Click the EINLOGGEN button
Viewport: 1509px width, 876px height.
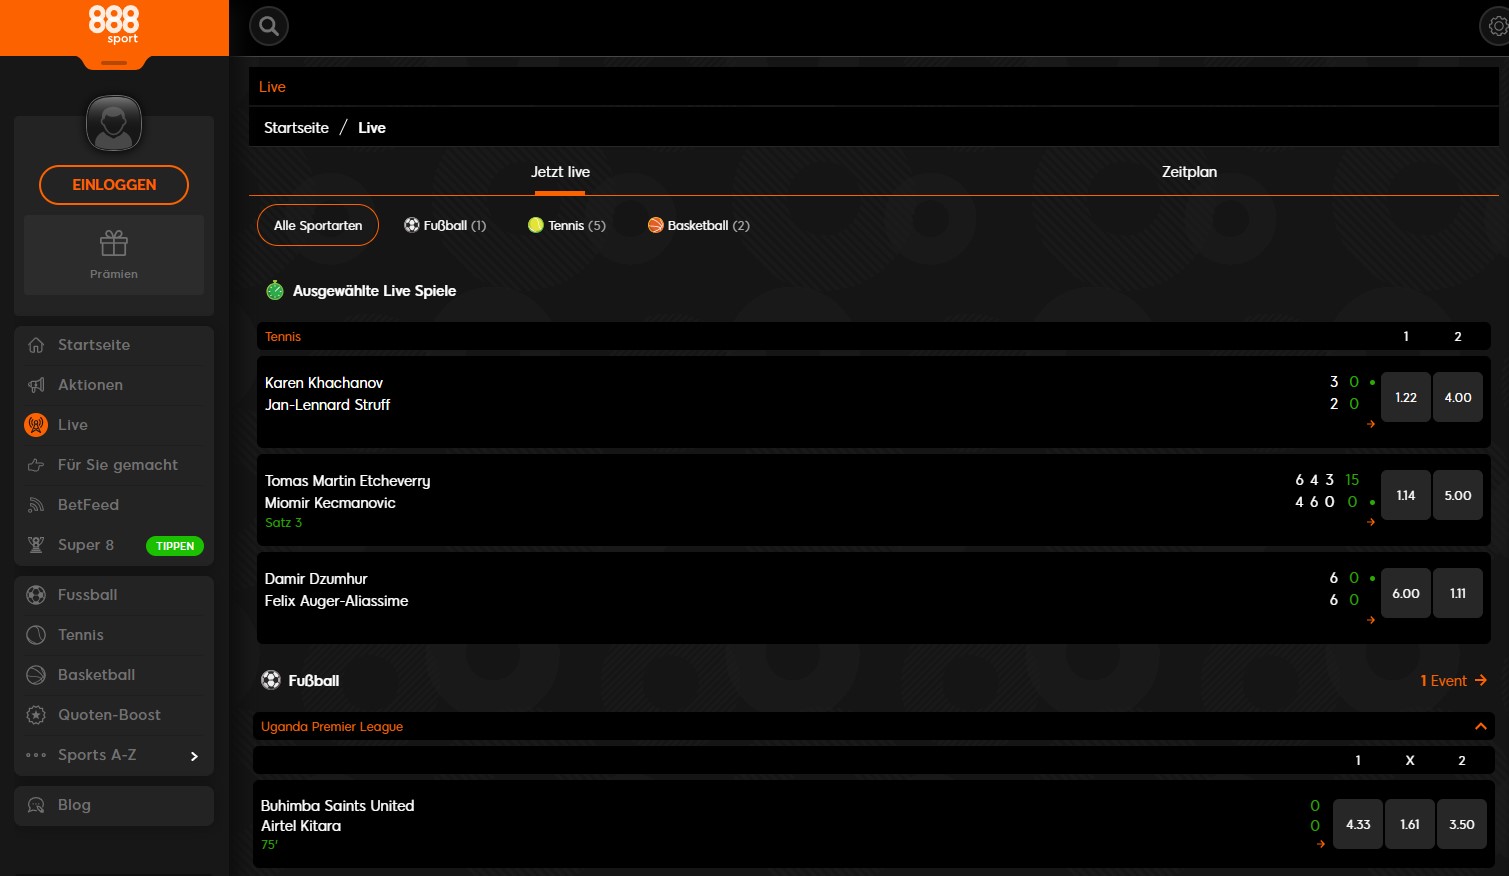[114, 185]
